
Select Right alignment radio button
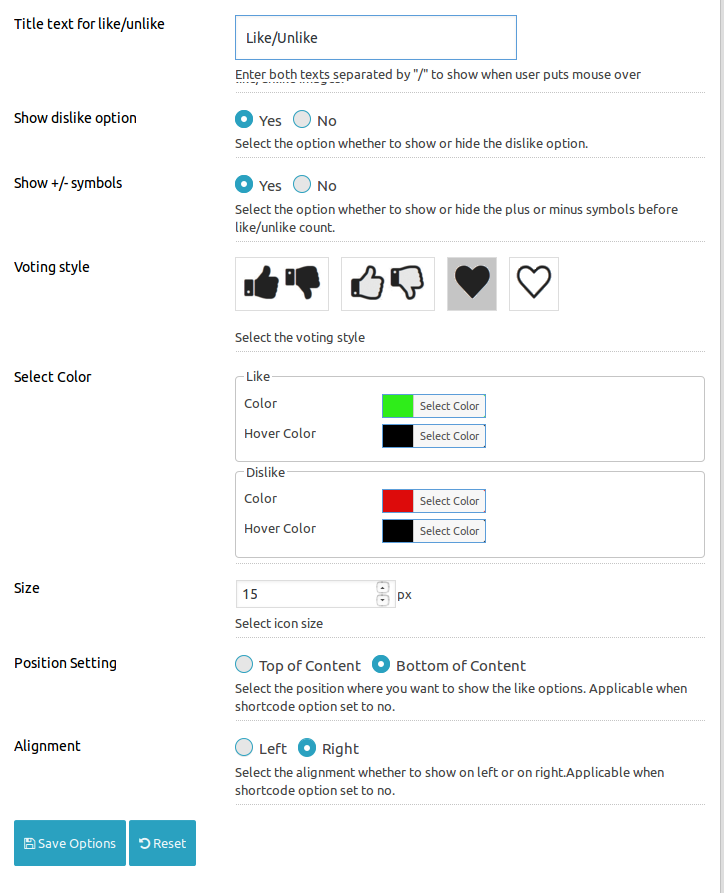click(307, 747)
